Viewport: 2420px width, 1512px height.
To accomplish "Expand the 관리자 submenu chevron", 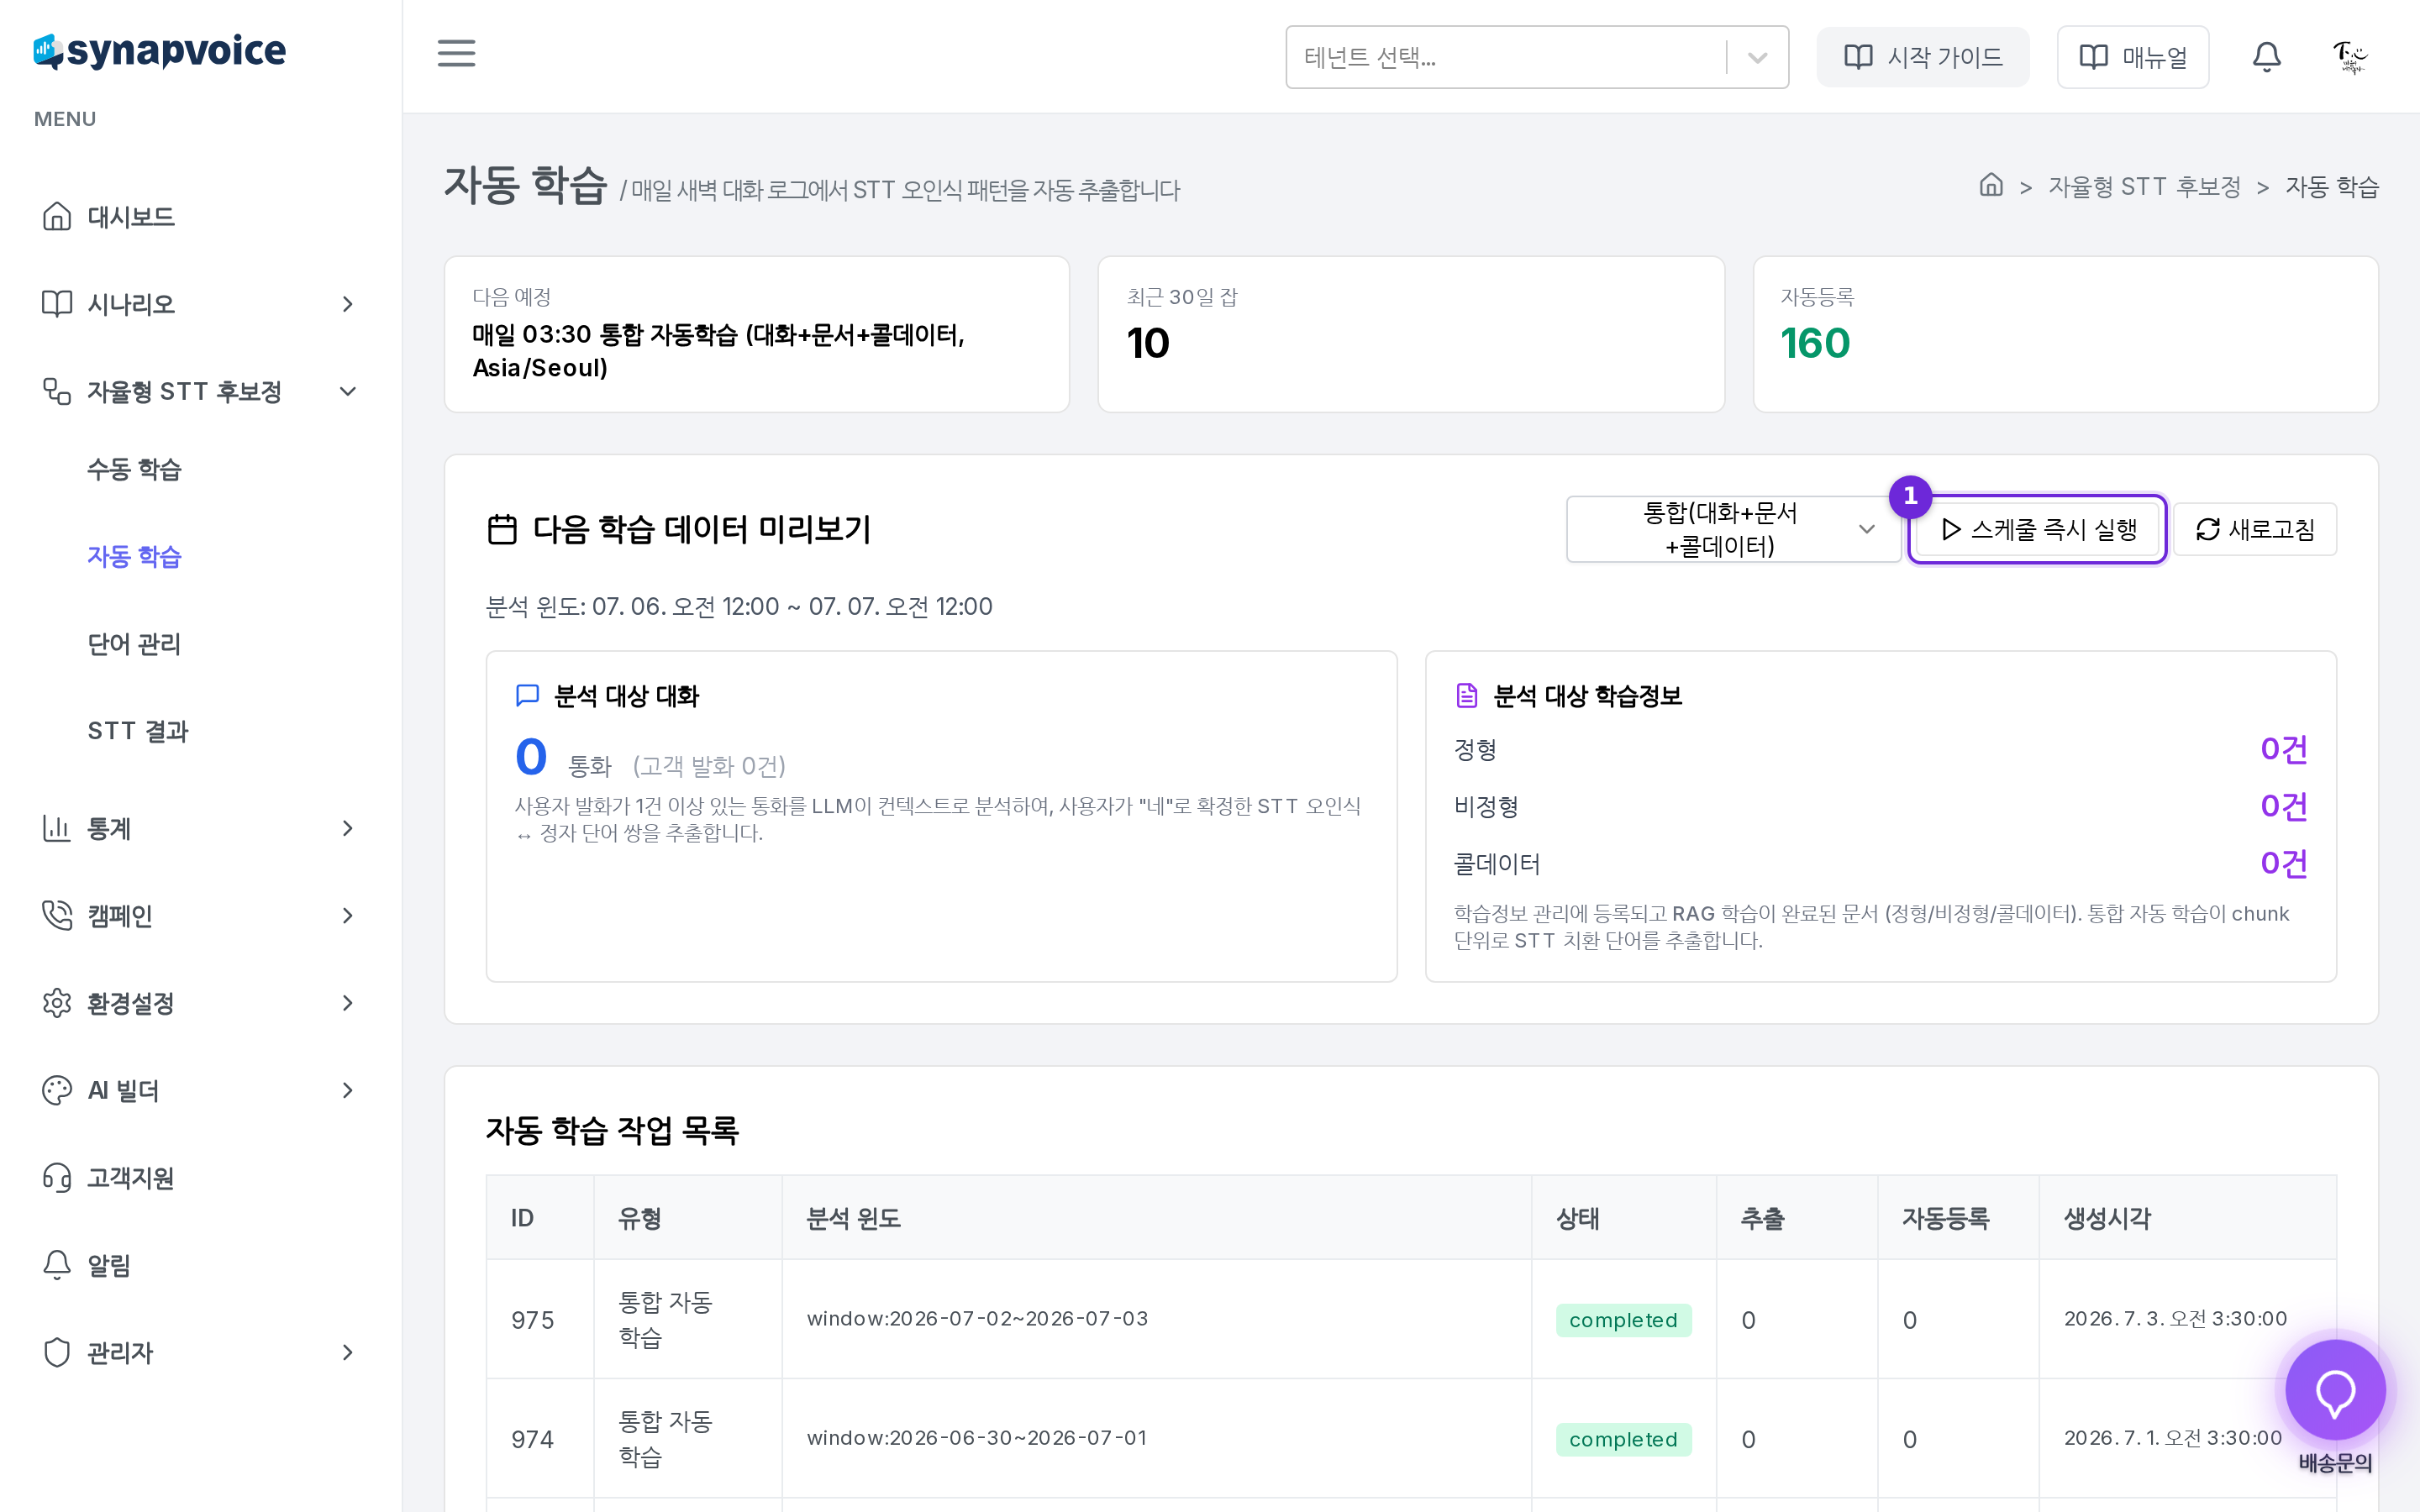I will pyautogui.click(x=347, y=1352).
